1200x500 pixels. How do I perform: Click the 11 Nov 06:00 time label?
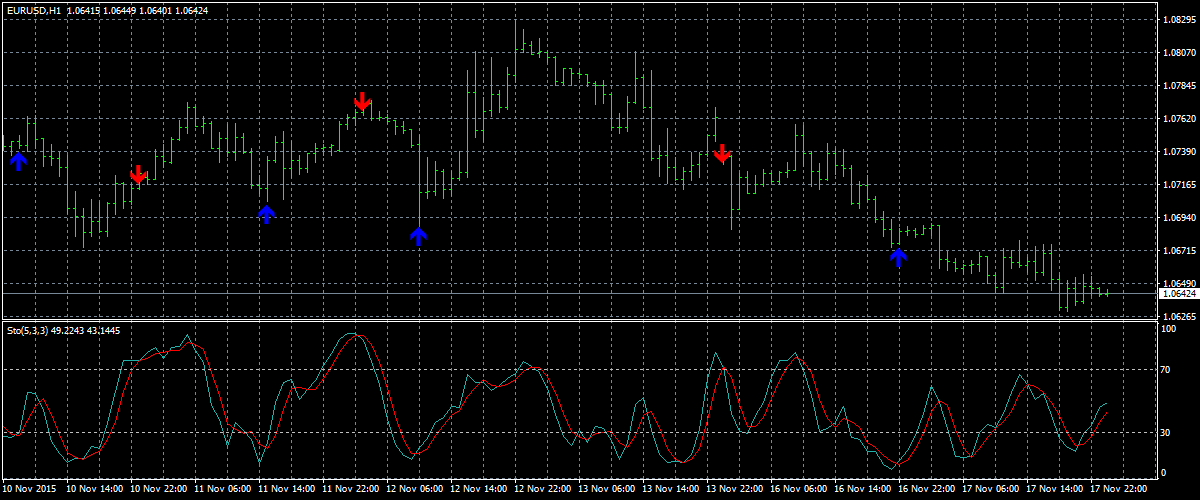223,489
